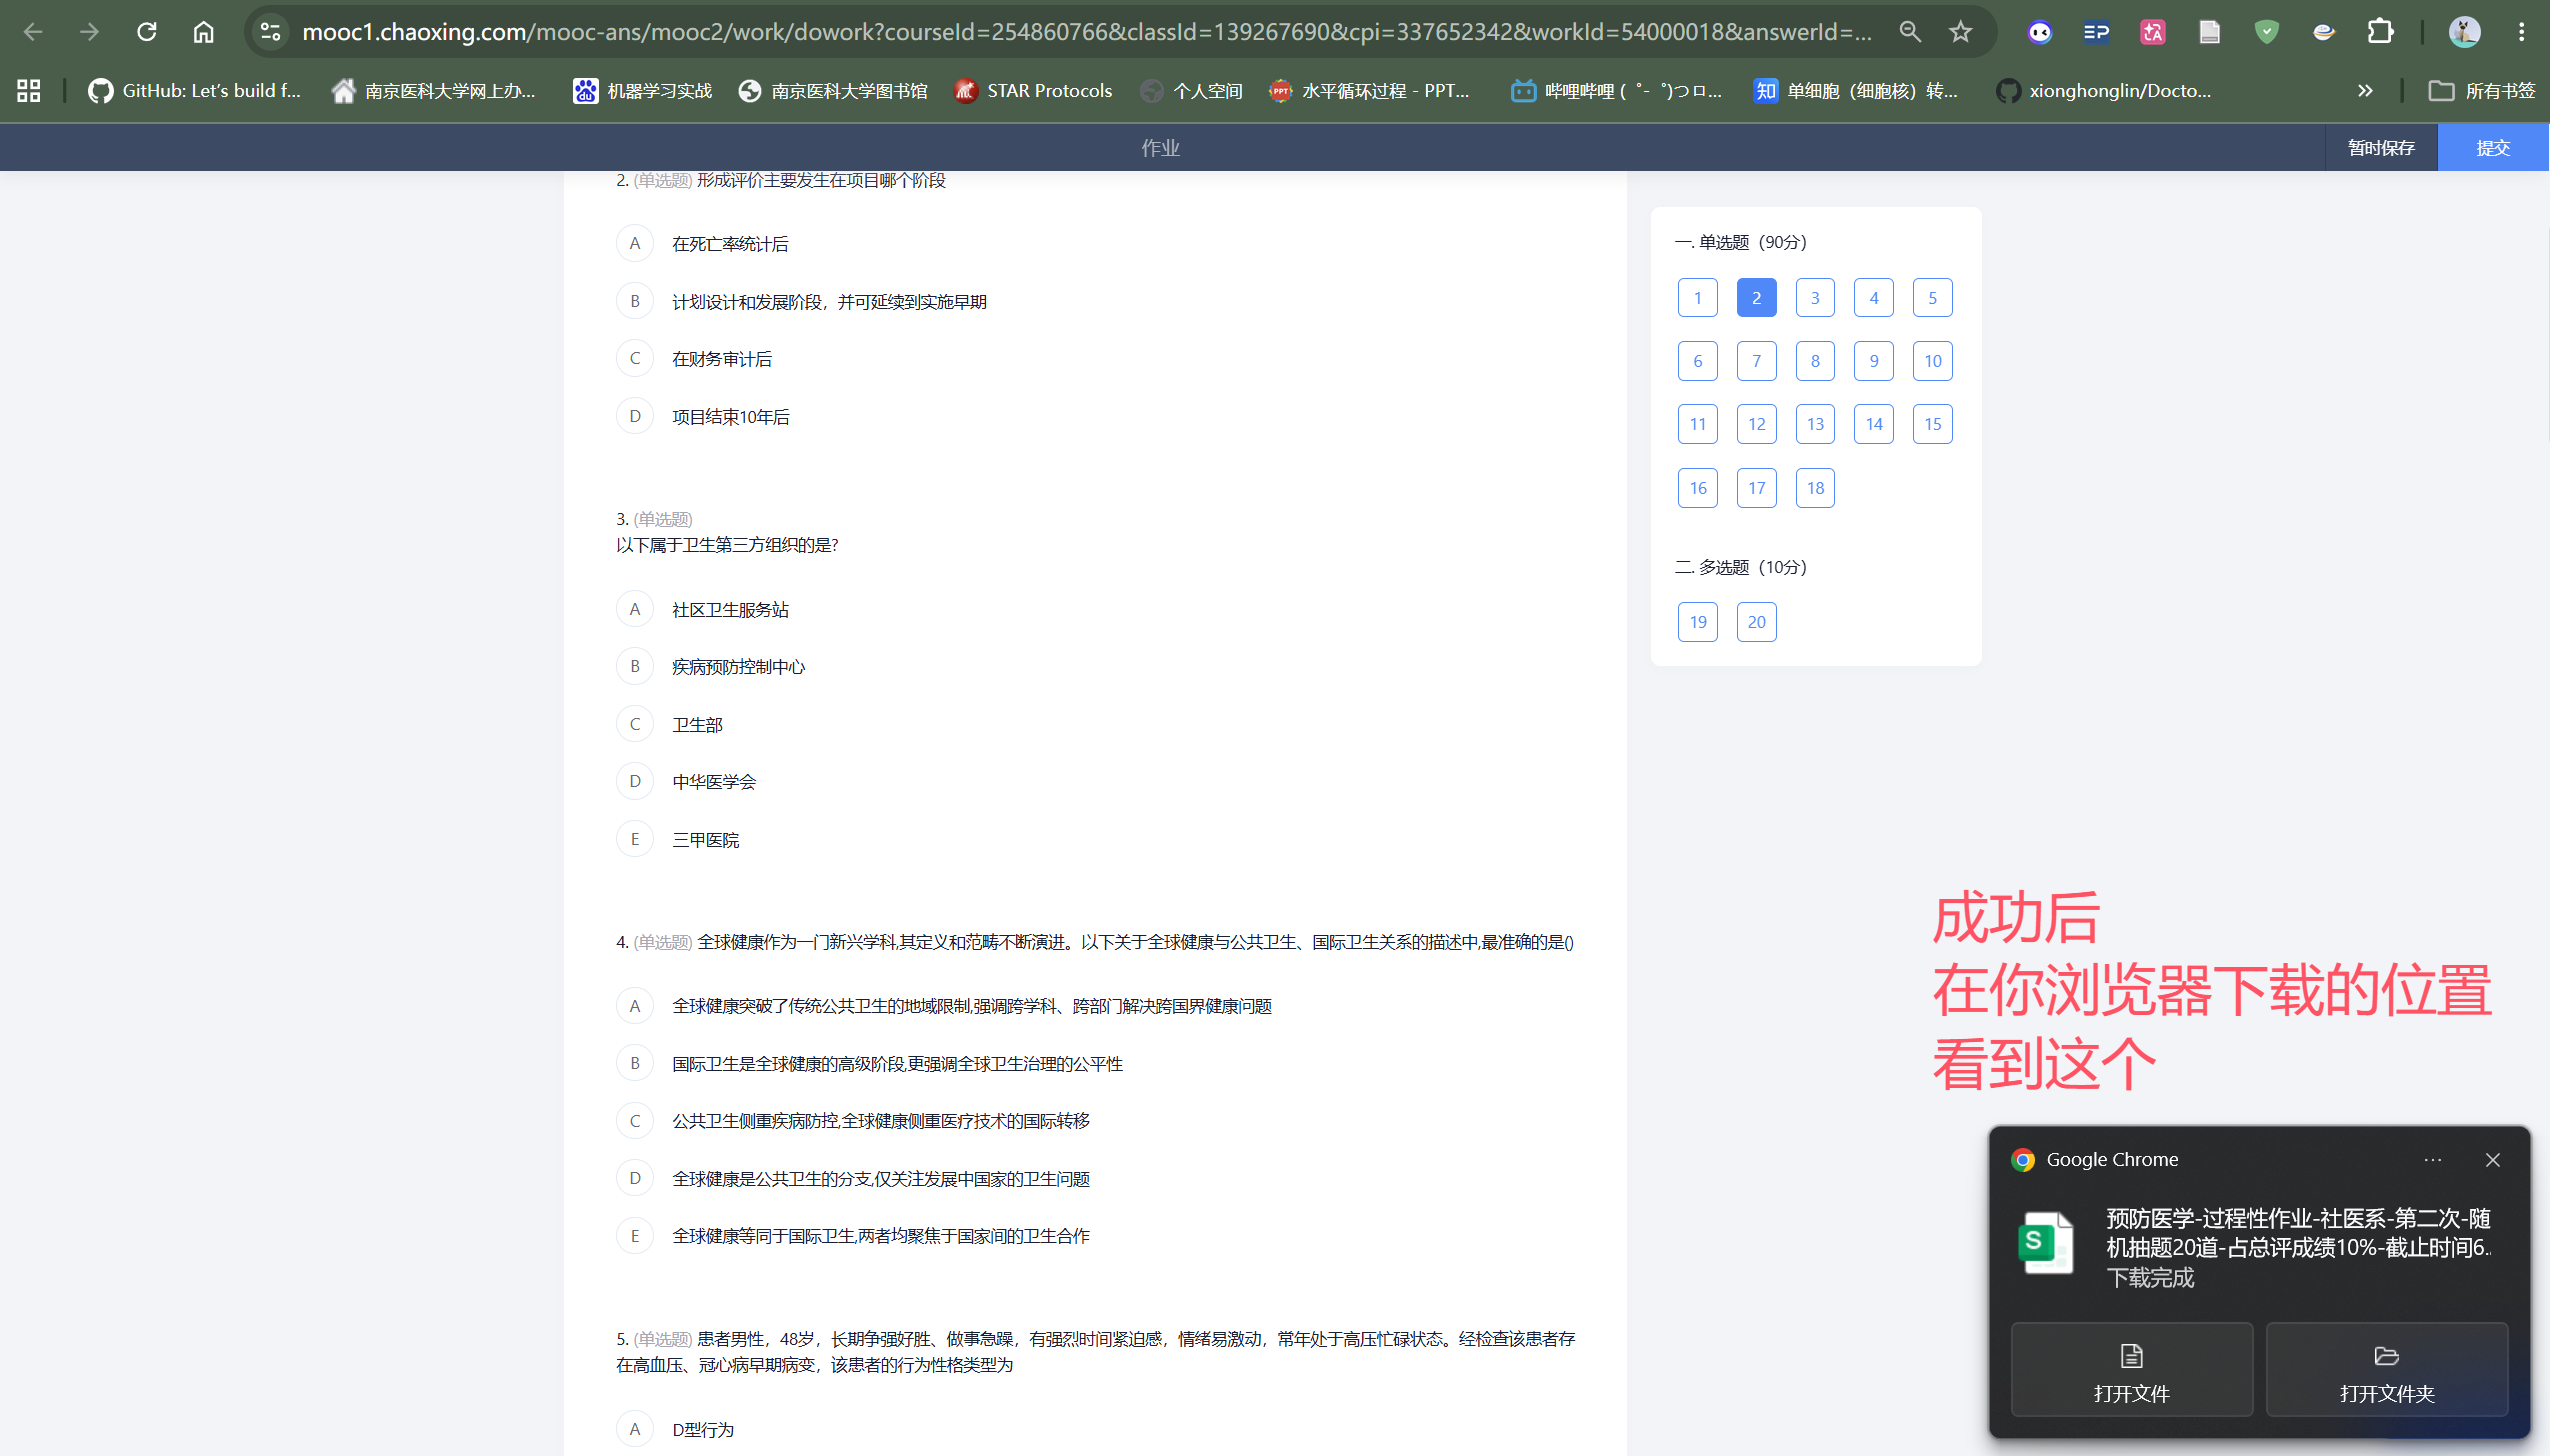Click the gray document extension icon
Image resolution: width=2550 pixels, height=1456 pixels.
click(x=2209, y=32)
